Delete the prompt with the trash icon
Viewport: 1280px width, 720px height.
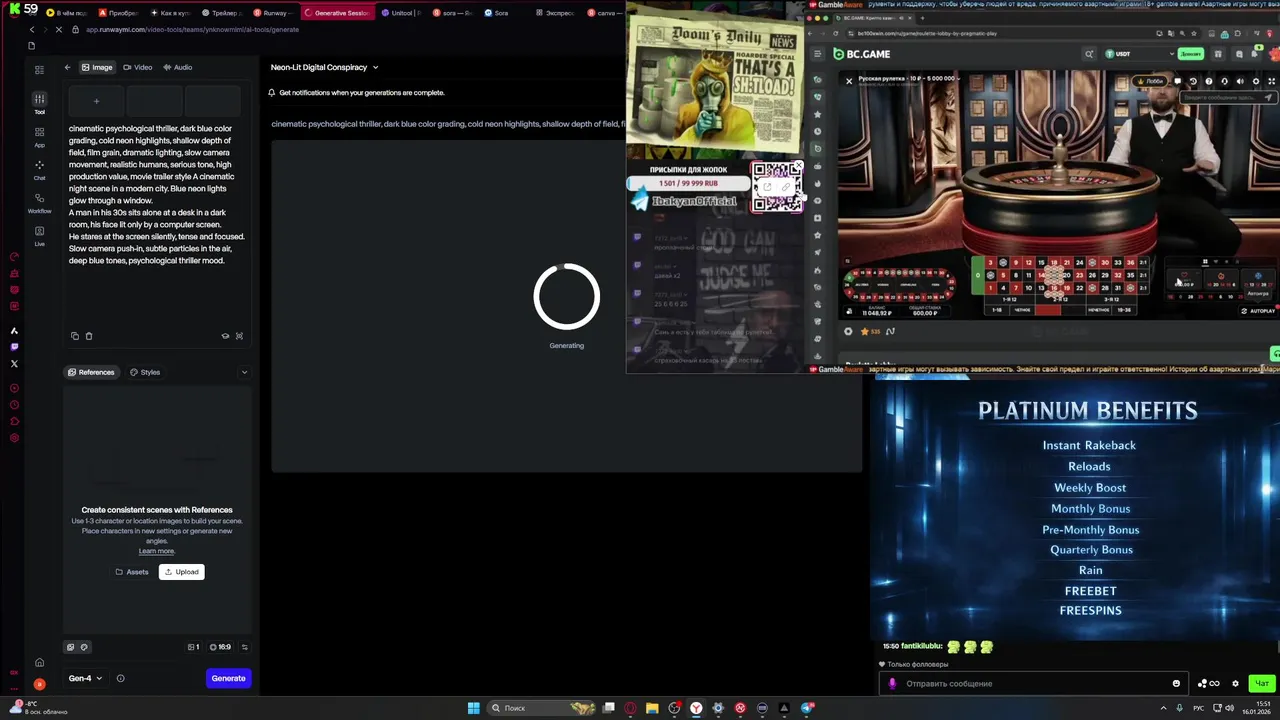point(89,336)
